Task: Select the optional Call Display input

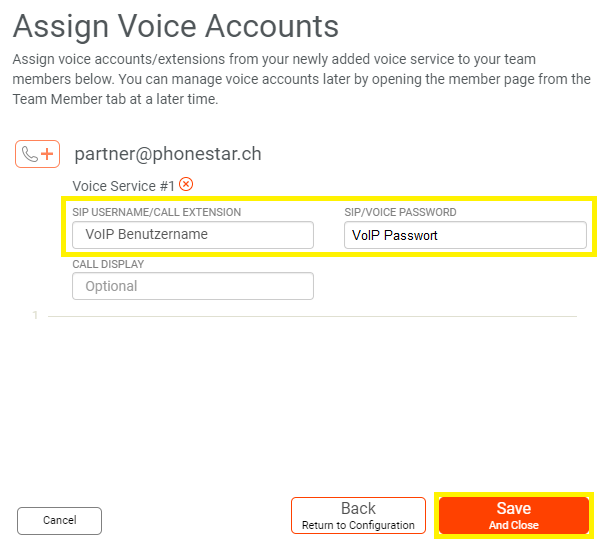Action: click(x=192, y=286)
